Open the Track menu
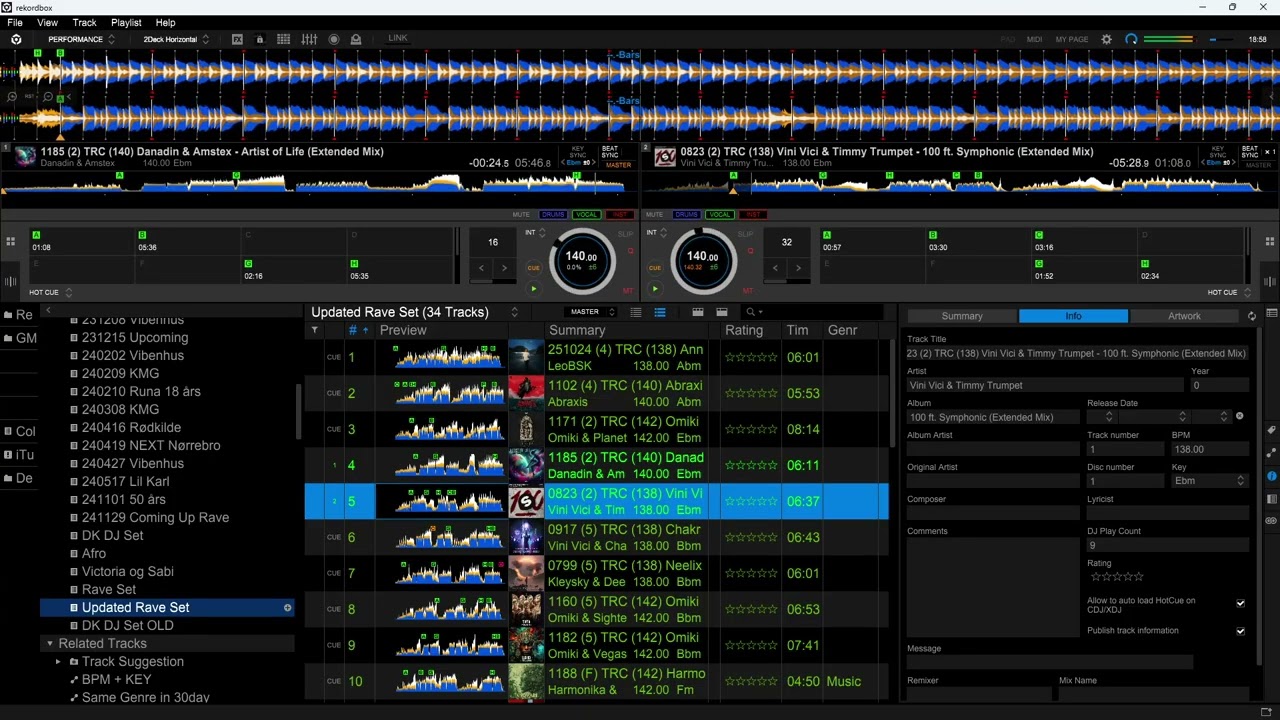Viewport: 1280px width, 720px height. coord(84,22)
